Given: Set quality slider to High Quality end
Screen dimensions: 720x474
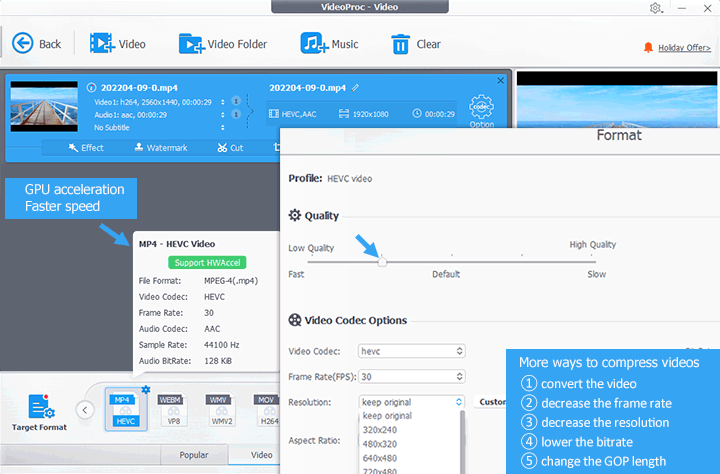Looking at the screenshot, I should pos(593,262).
